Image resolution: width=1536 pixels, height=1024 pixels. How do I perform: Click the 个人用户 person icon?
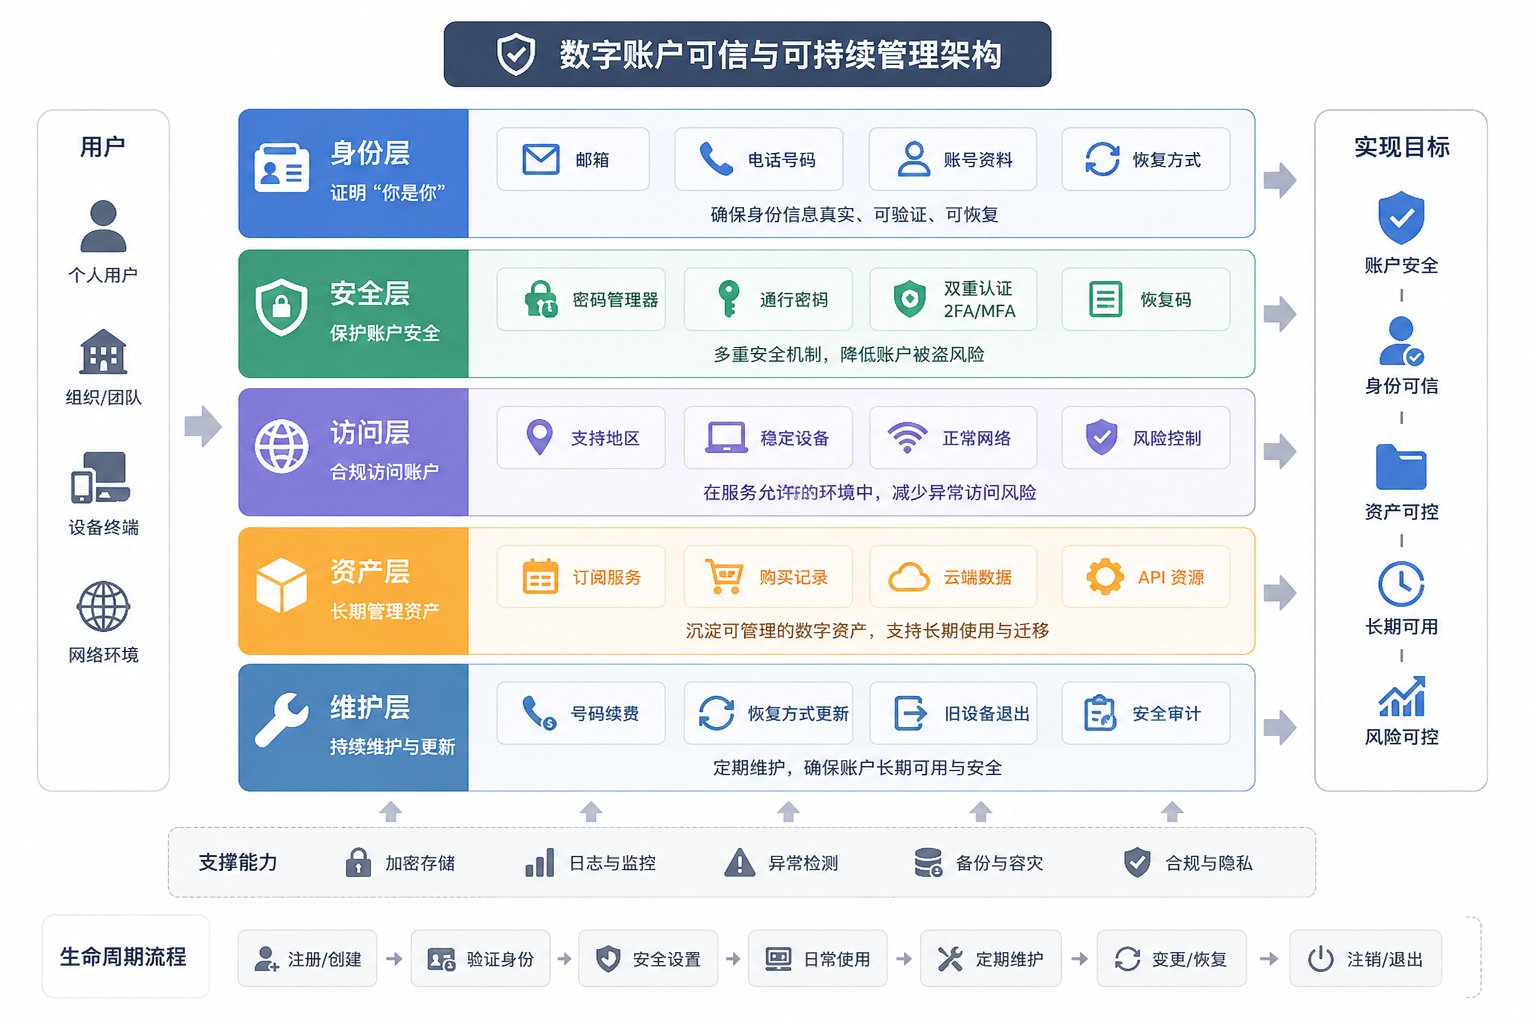[x=103, y=226]
